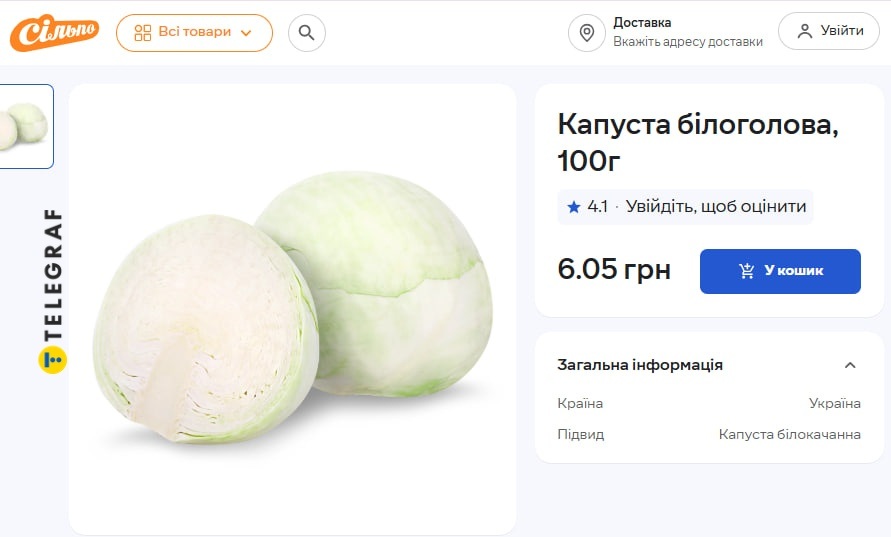
Task: Click the delivery location pin icon
Action: point(587,32)
